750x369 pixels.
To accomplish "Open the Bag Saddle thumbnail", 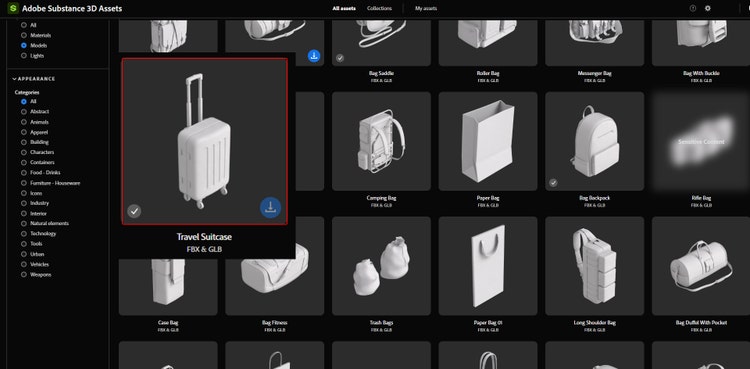I will [x=381, y=43].
